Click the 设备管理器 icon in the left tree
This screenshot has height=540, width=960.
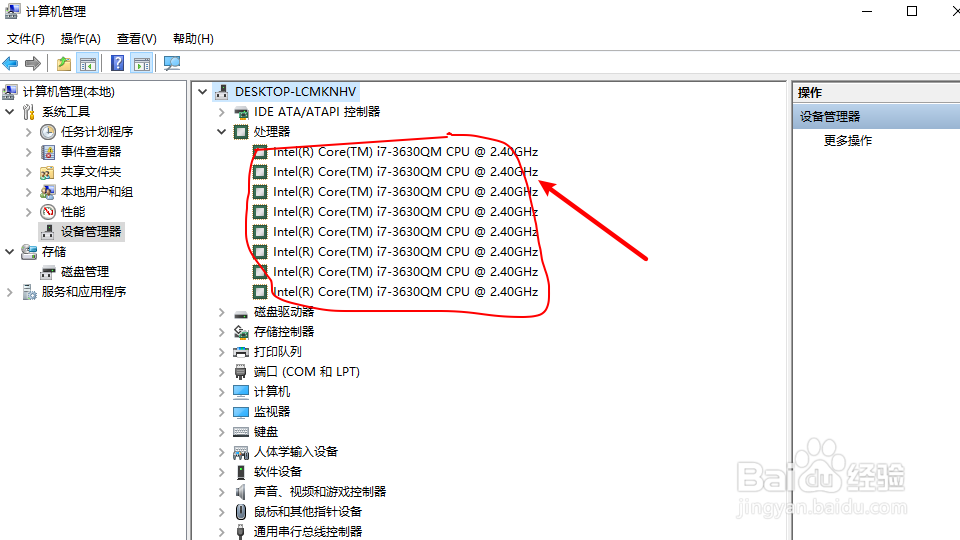[48, 231]
